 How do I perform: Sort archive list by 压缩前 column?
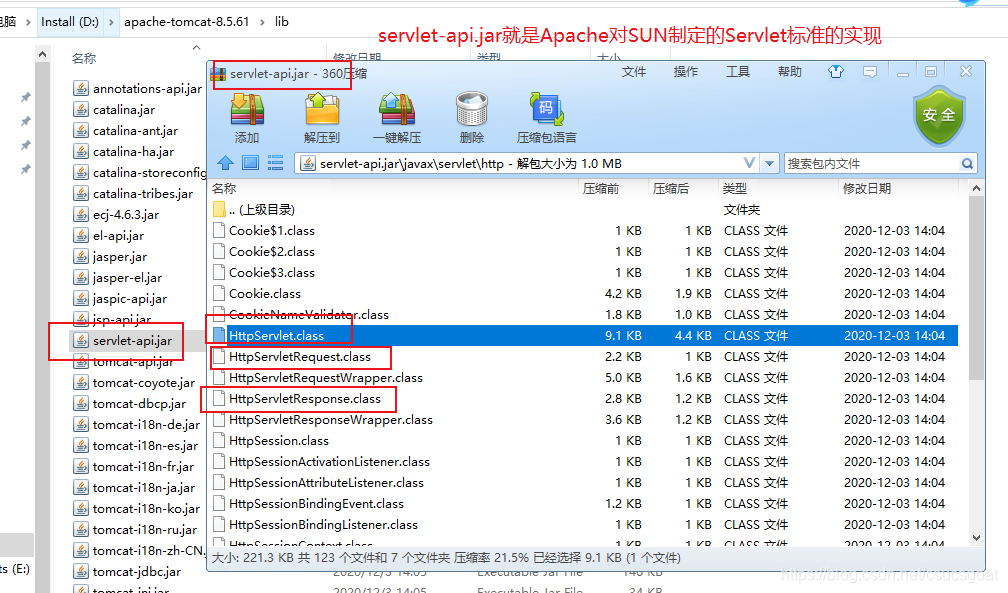click(600, 188)
